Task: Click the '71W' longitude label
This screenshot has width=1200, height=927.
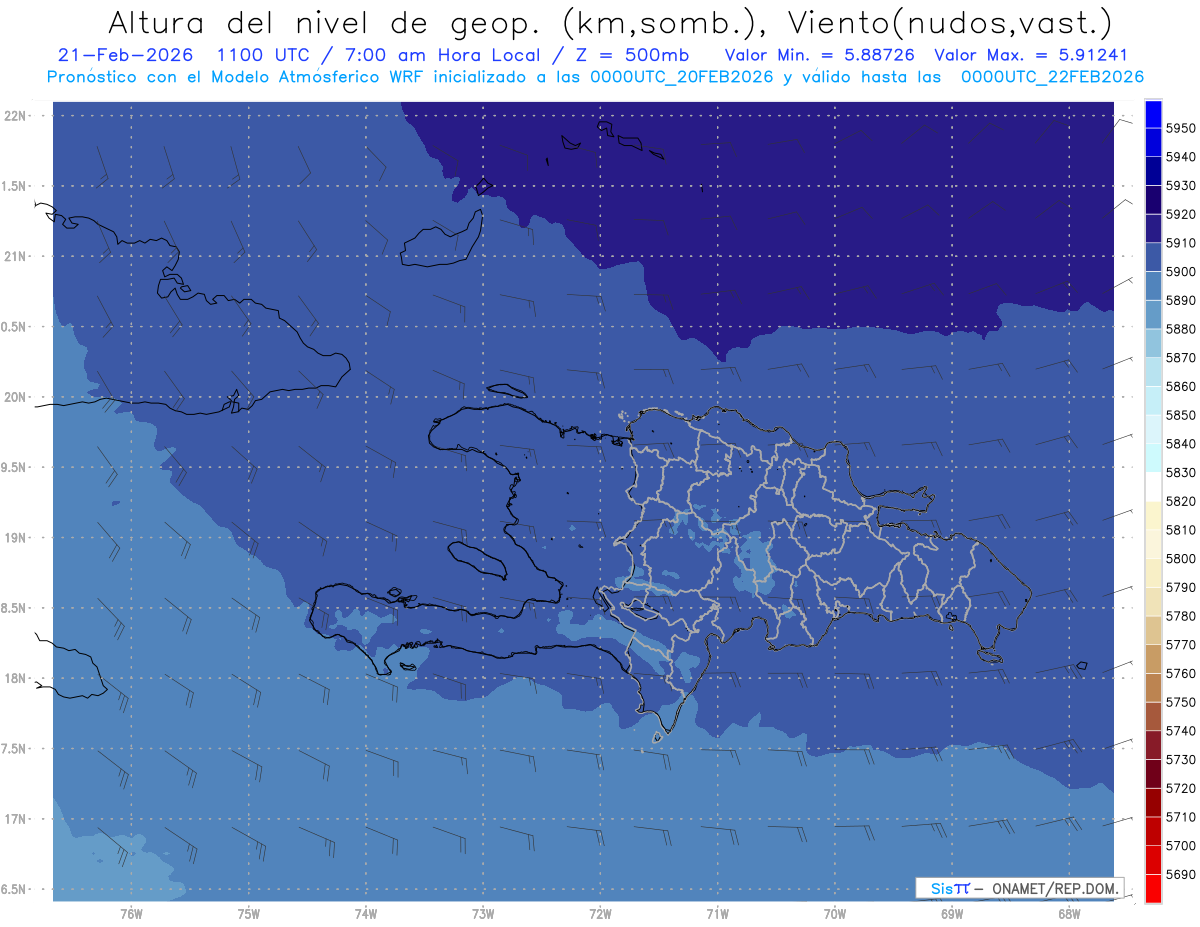Action: pyautogui.click(x=717, y=914)
